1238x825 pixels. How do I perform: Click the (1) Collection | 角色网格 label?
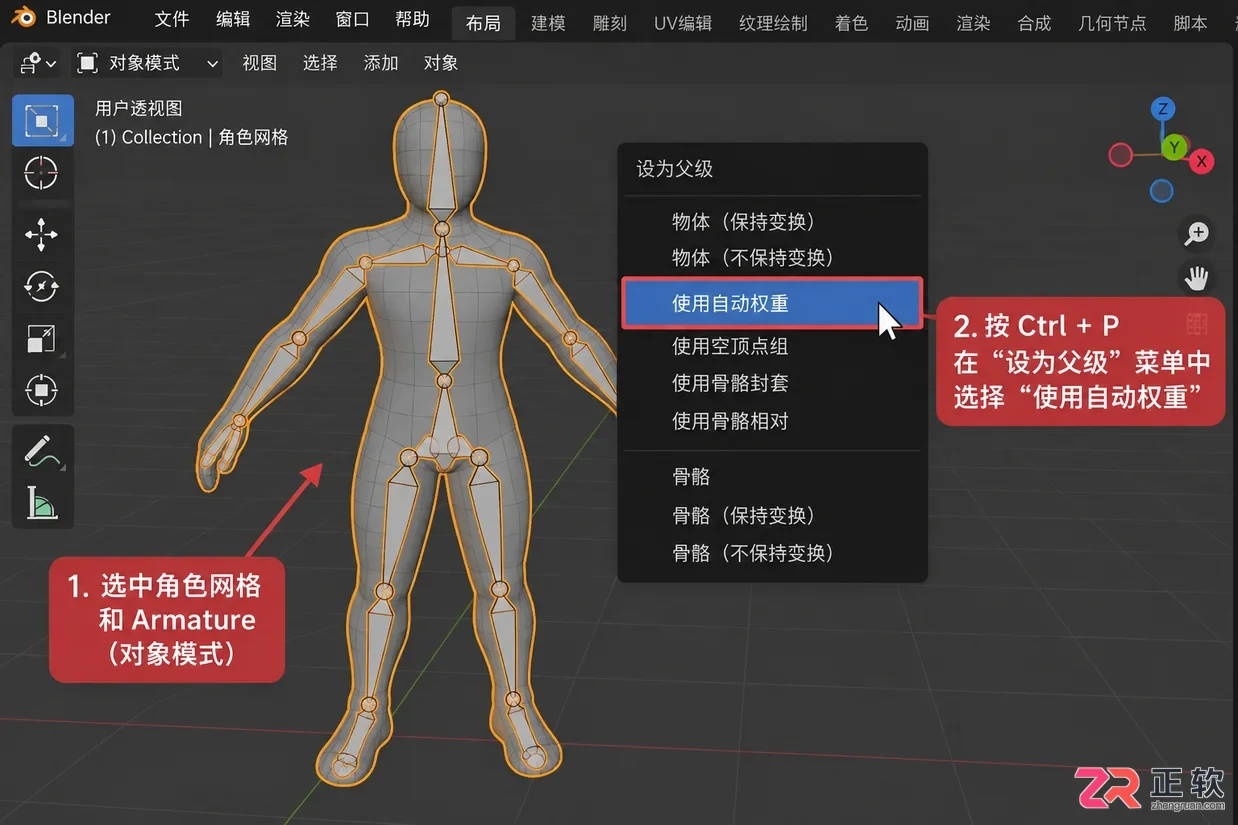tap(192, 137)
